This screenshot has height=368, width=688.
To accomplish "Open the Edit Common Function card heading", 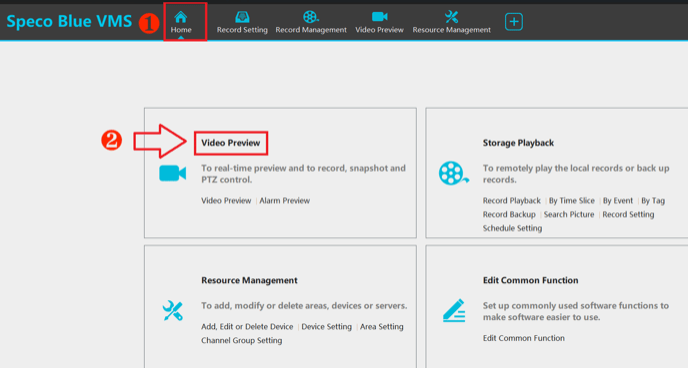I will pyautogui.click(x=530, y=280).
